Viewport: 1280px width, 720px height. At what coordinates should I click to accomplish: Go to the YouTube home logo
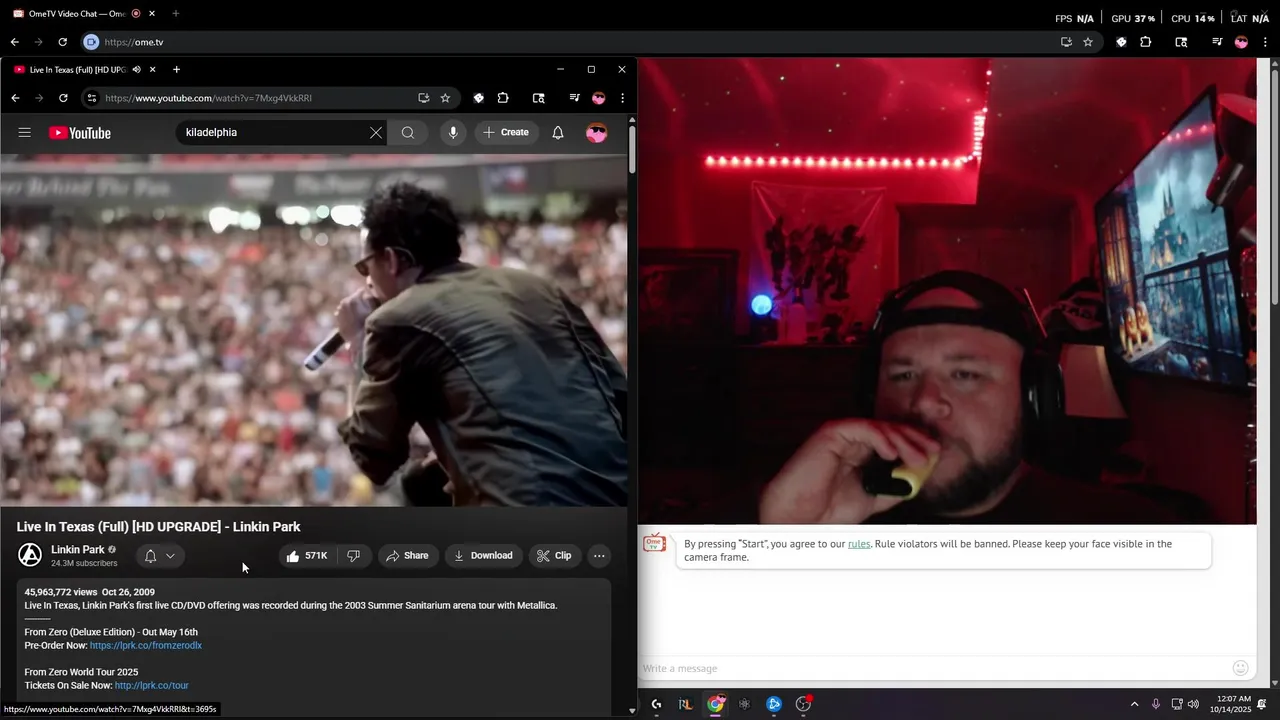point(79,133)
